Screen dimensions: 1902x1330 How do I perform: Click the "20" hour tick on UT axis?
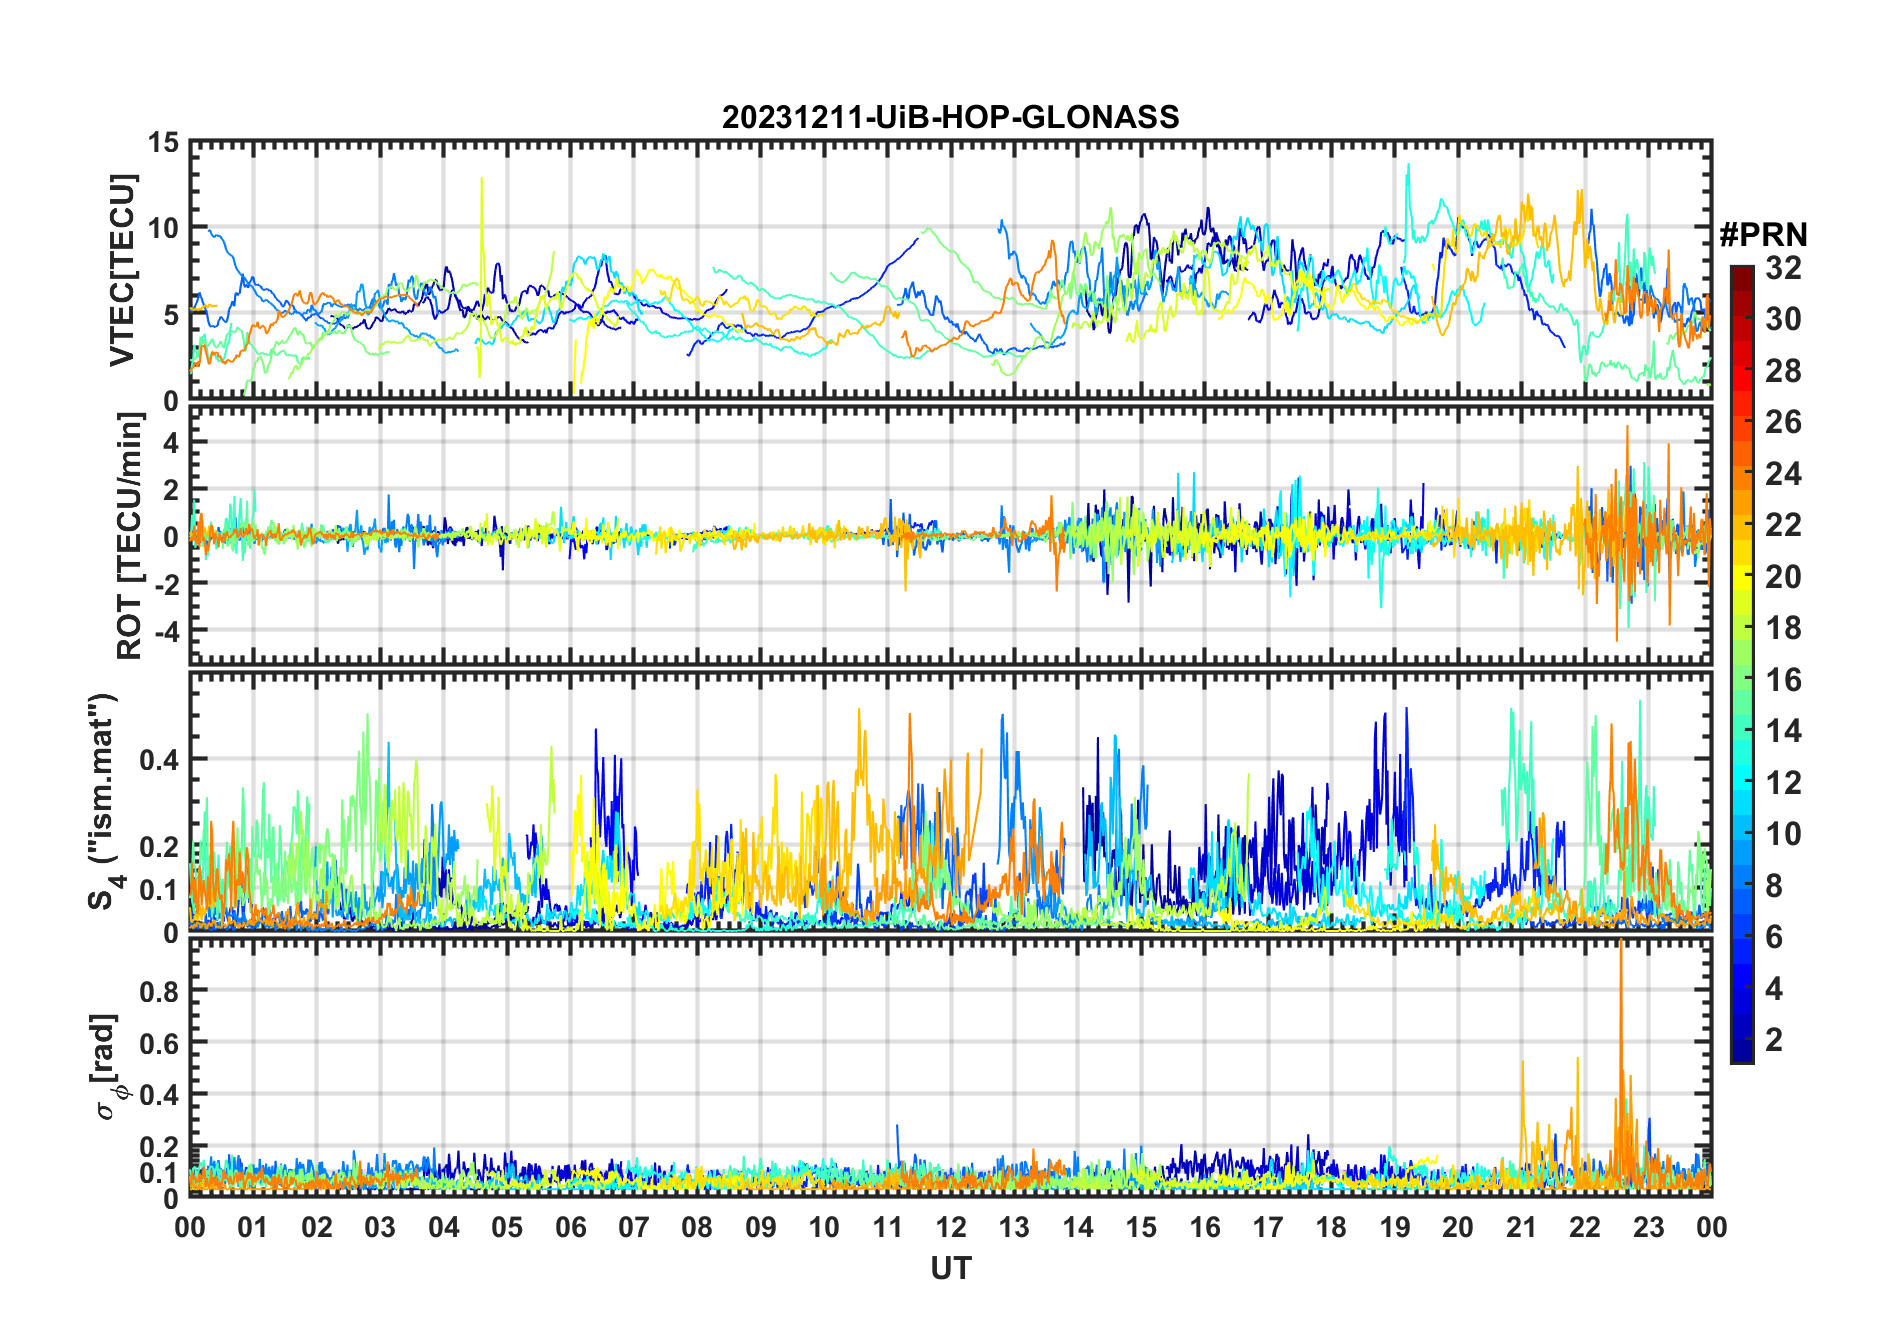tap(1458, 1227)
